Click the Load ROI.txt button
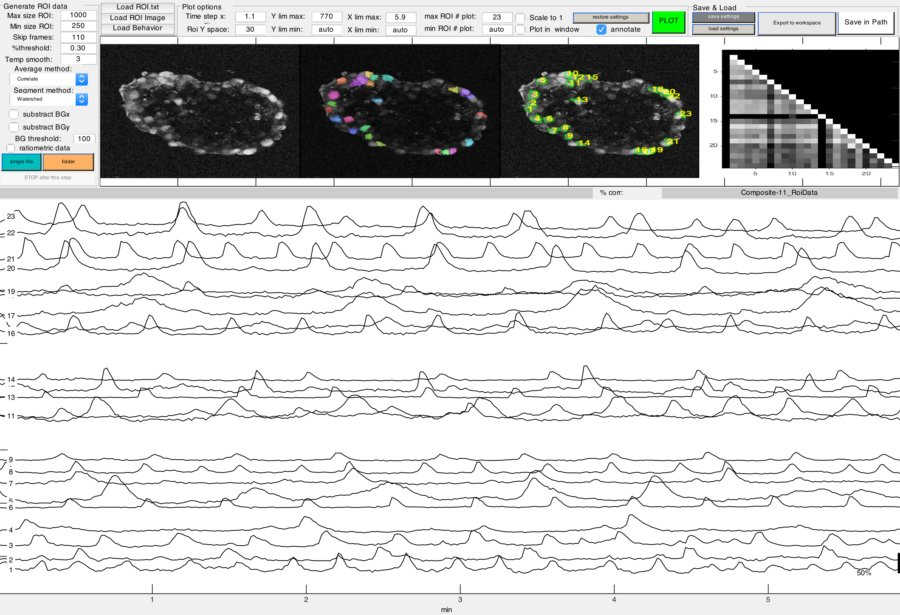900x615 pixels. [137, 7]
